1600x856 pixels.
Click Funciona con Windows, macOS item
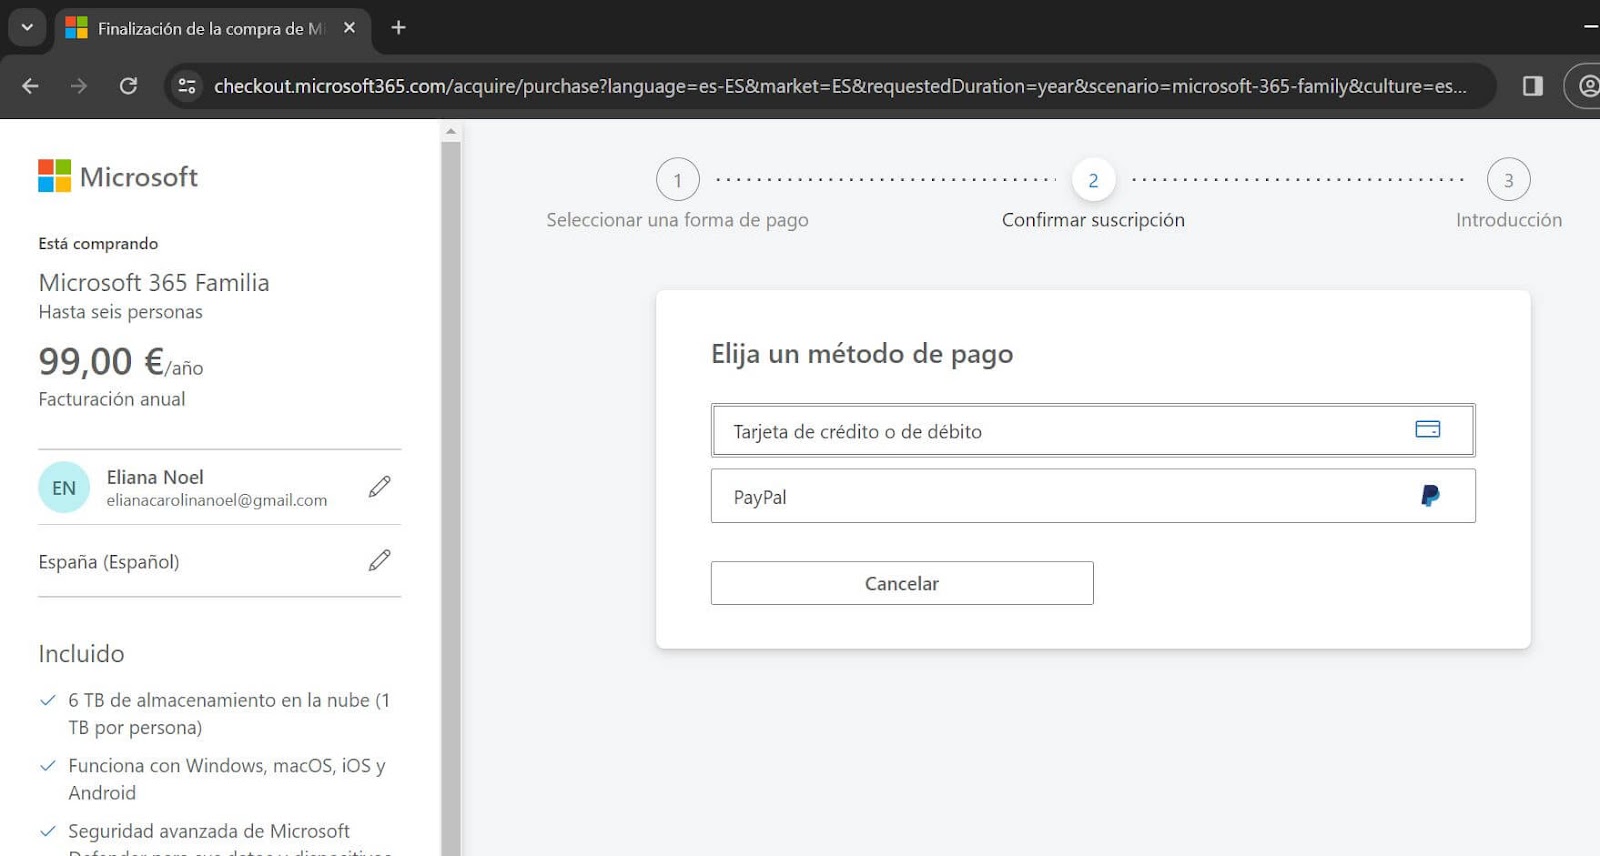click(x=227, y=779)
